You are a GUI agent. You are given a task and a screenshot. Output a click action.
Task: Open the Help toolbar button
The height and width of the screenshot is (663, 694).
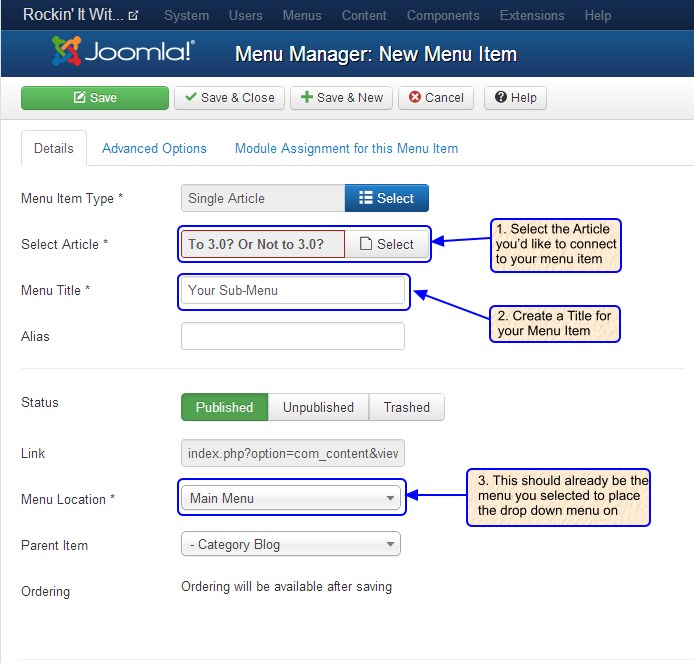(x=515, y=98)
